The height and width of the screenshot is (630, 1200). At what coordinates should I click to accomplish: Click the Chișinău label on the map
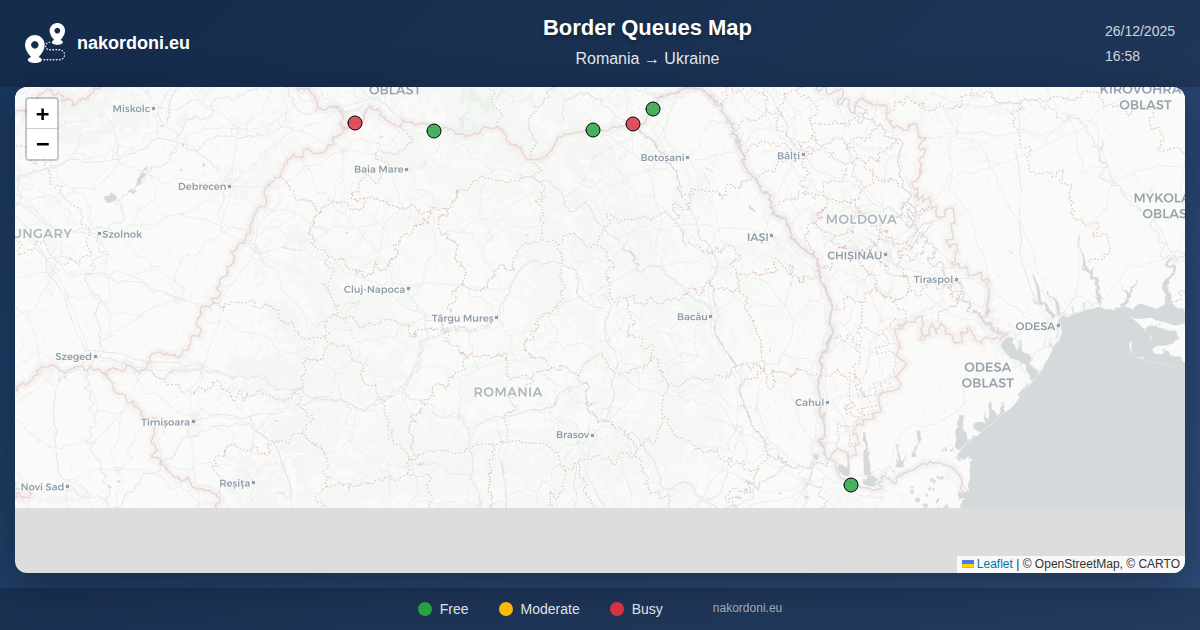855,255
